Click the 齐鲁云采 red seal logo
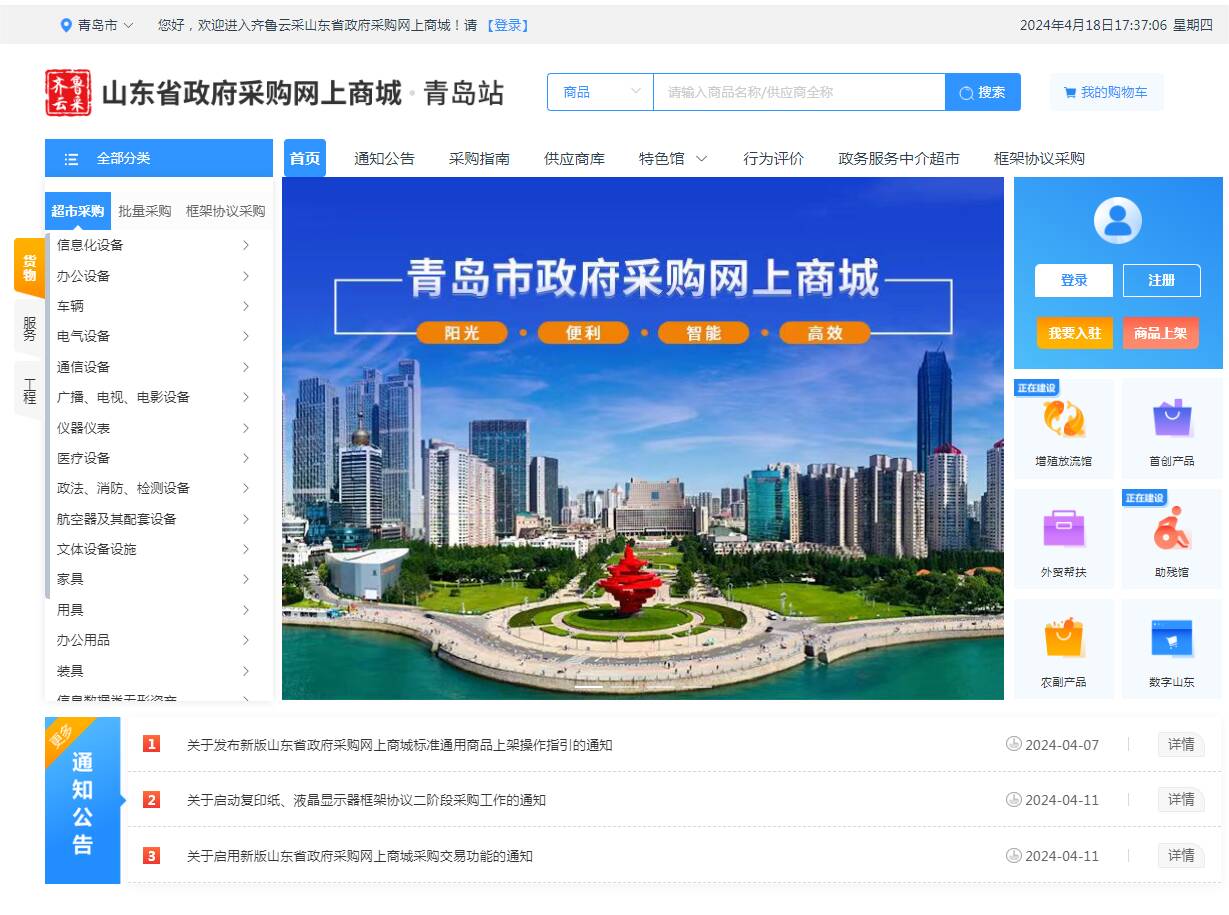This screenshot has height=915, width=1229. pos(68,93)
